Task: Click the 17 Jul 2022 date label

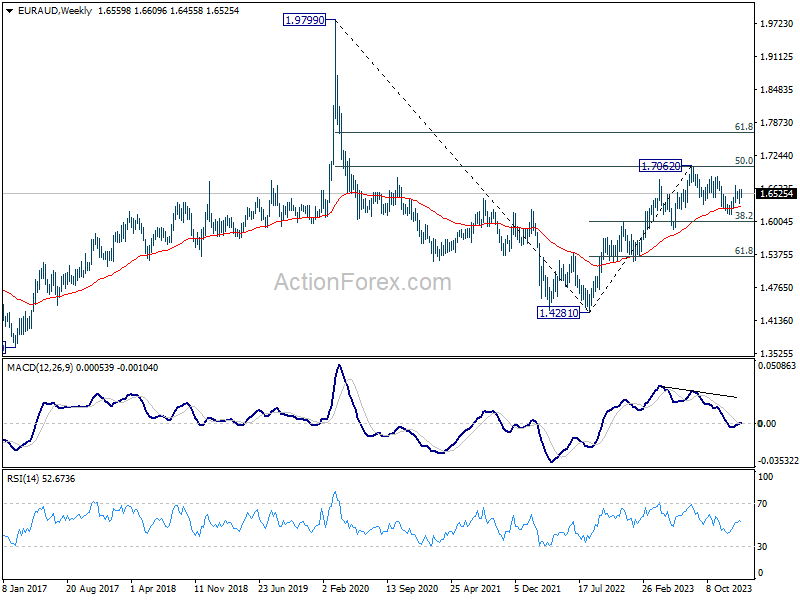Action: (602, 588)
